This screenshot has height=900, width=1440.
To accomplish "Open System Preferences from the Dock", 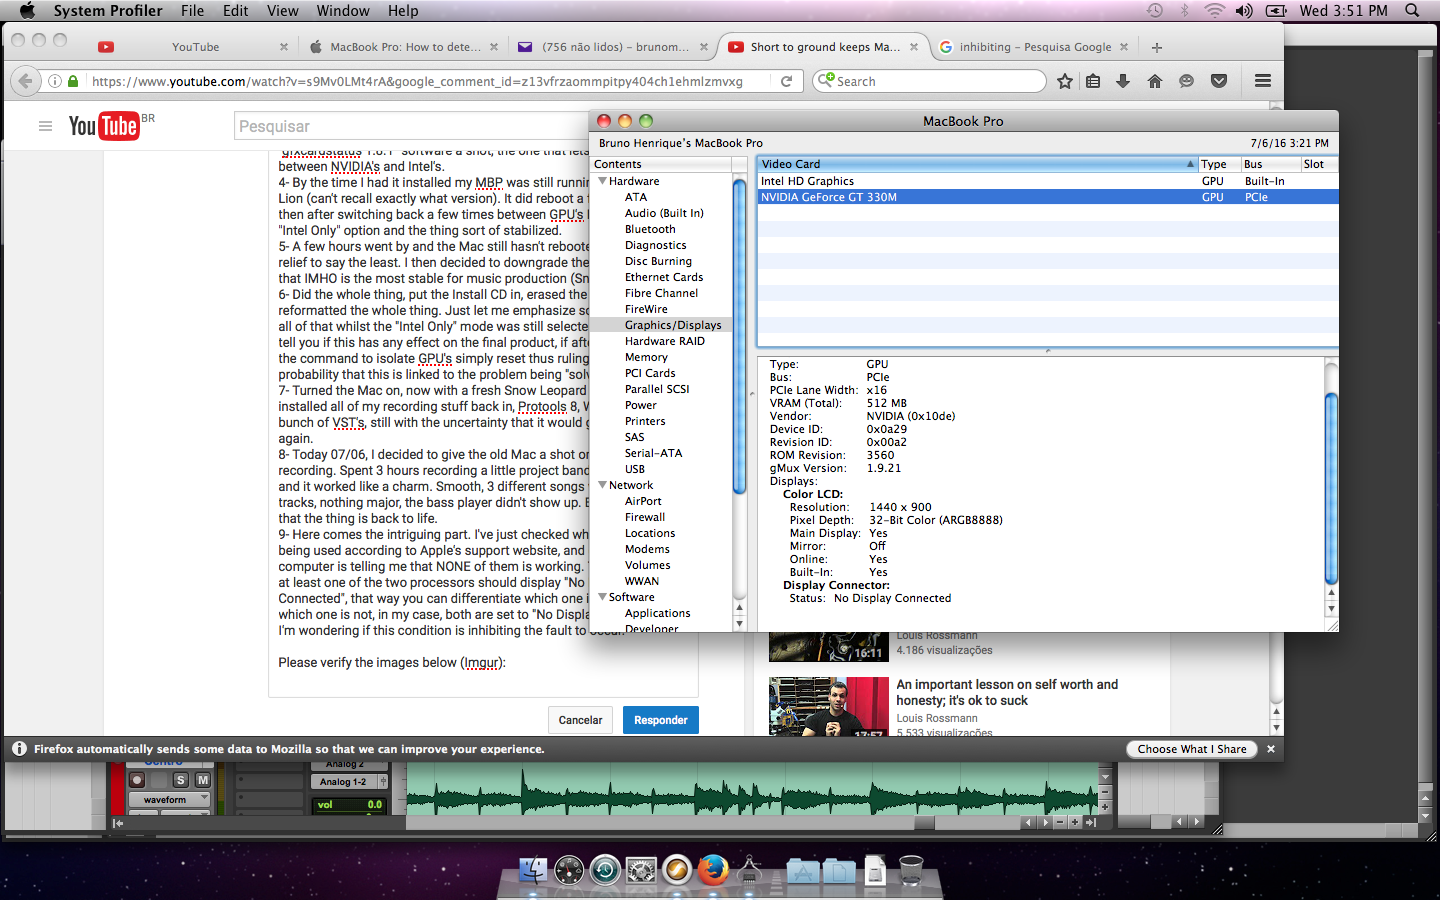I will coord(641,870).
